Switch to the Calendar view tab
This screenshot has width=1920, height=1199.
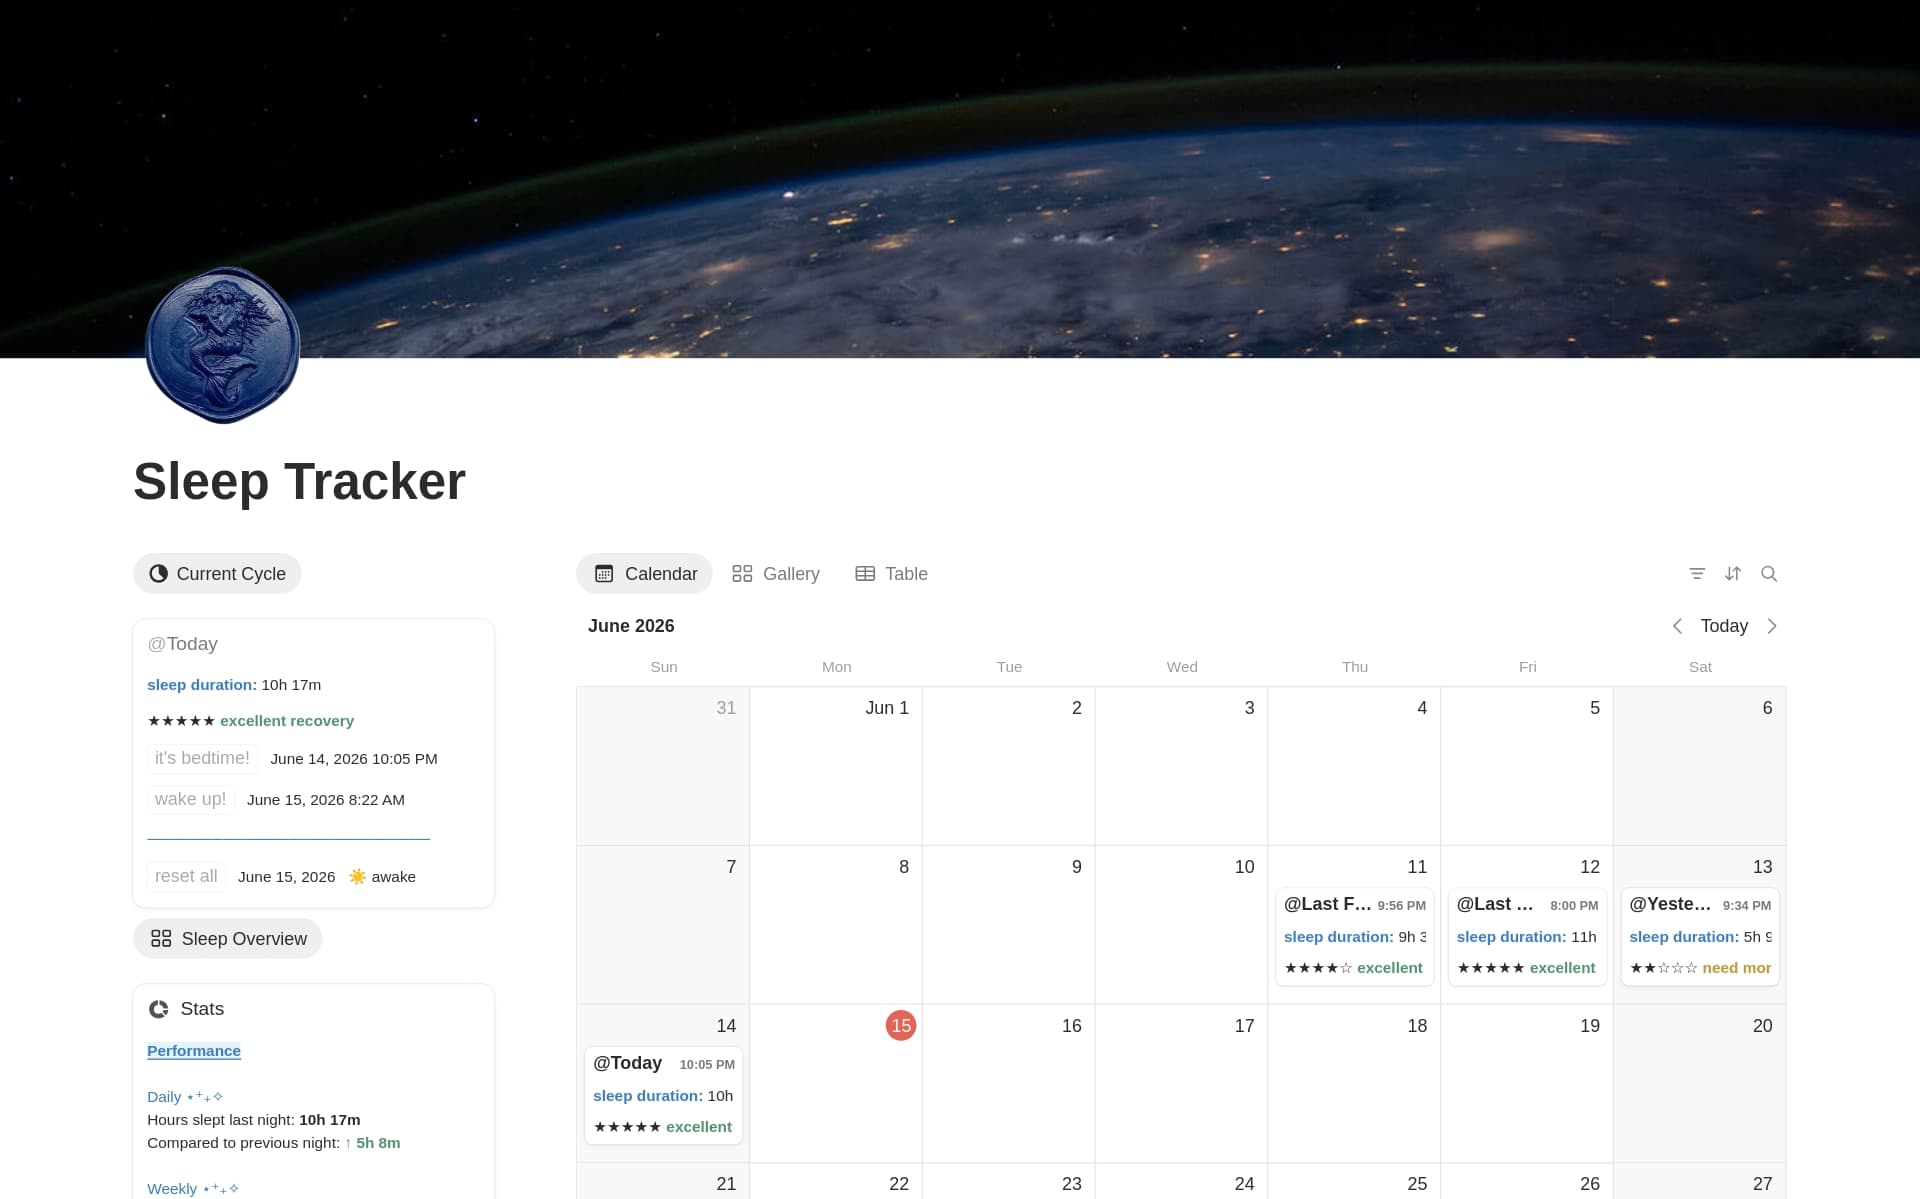click(x=645, y=574)
